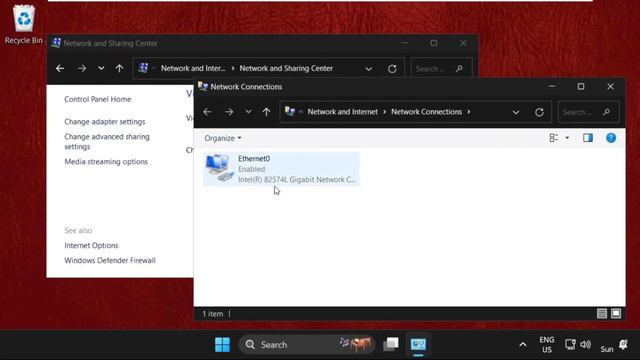Screen dimensions: 640x360
Task: Click the Network and Sharing Center address bar icon
Action: [x=143, y=68]
